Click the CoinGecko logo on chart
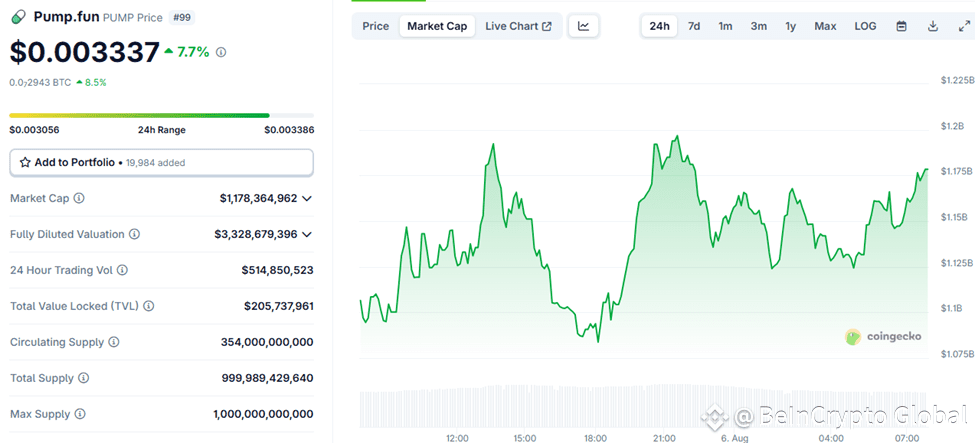The width and height of the screenshot is (975, 443). coord(883,337)
